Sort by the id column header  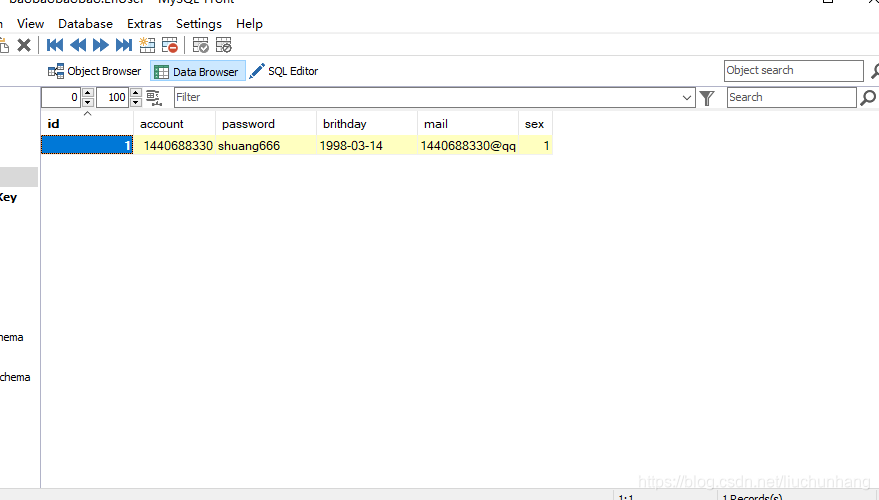coord(87,124)
